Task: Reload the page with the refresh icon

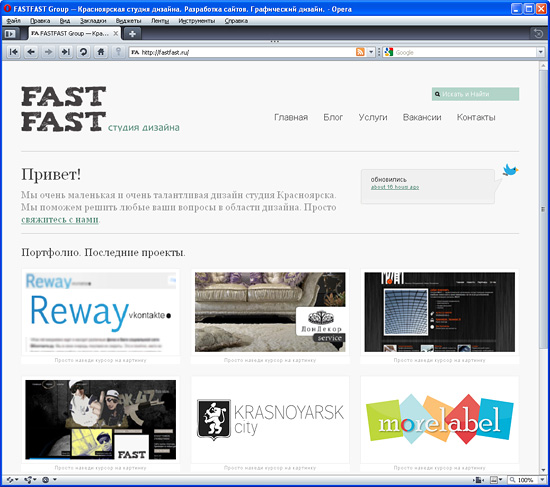Action: tap(83, 52)
